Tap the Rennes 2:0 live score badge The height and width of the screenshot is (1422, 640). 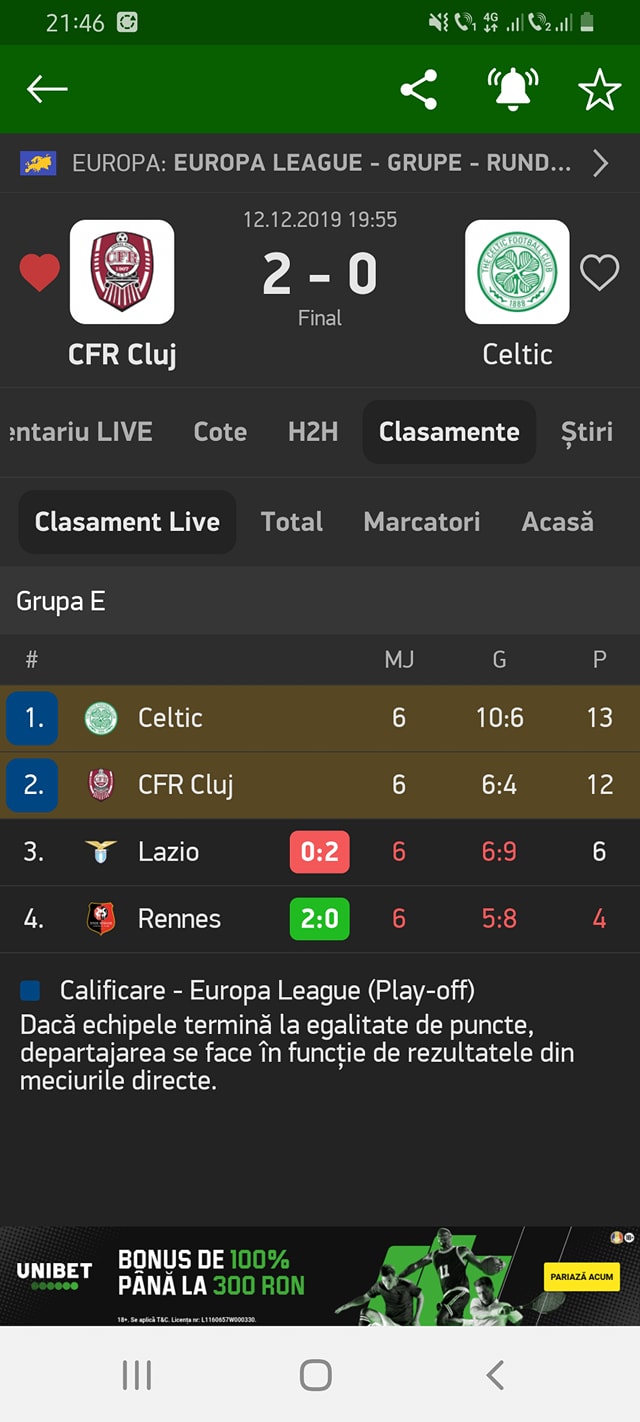pos(320,919)
